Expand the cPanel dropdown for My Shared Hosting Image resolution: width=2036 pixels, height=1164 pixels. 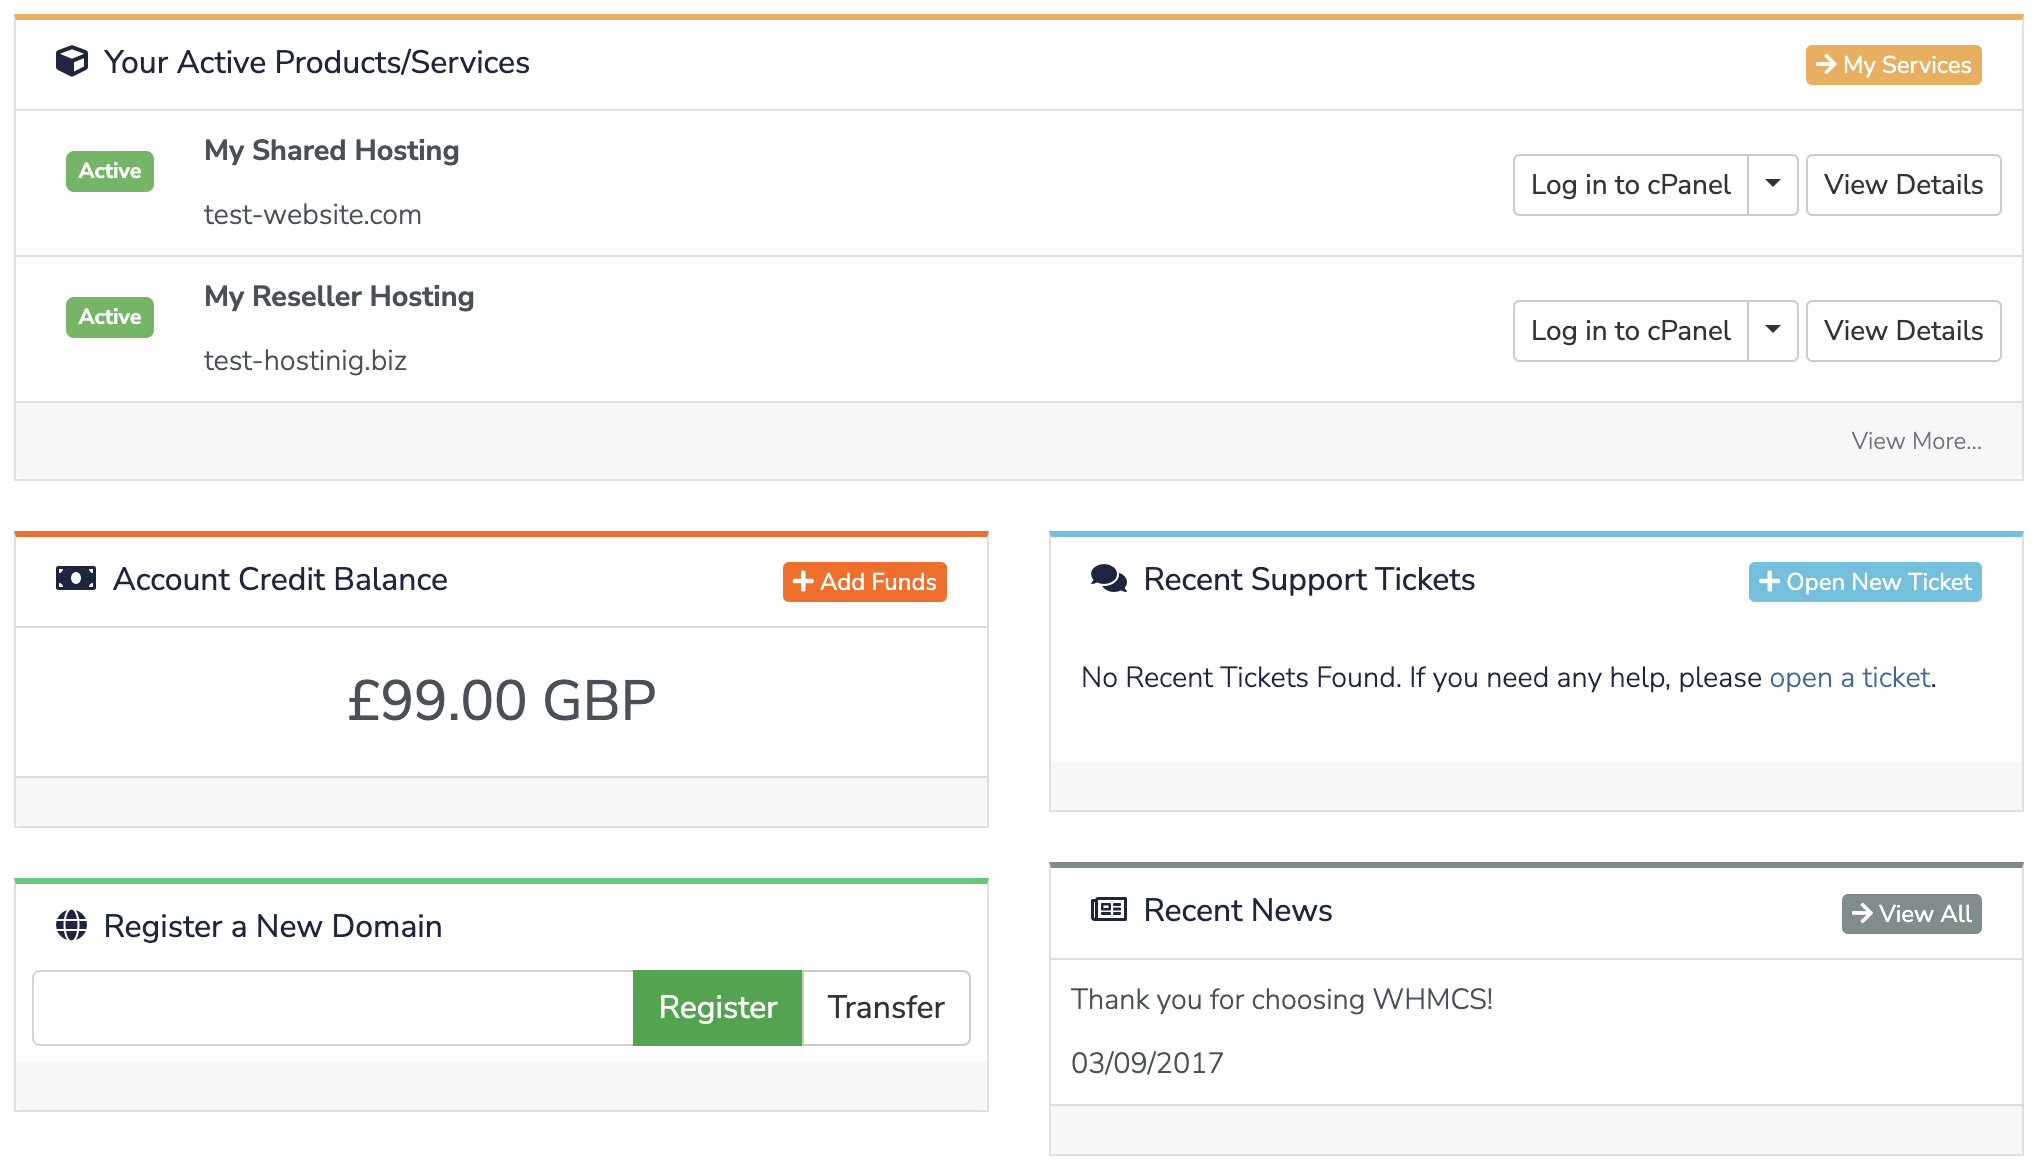pyautogui.click(x=1773, y=184)
